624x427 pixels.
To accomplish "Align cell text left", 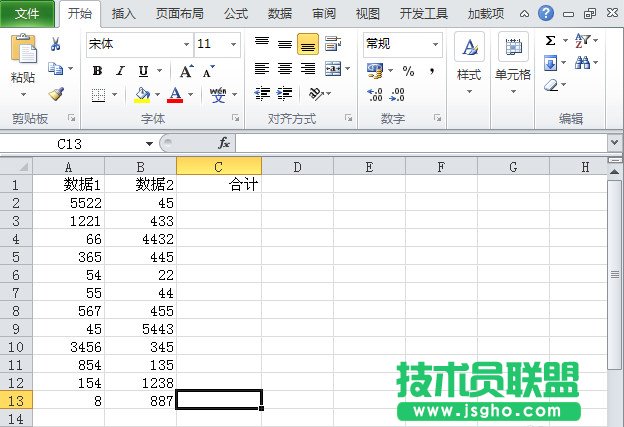I will click(x=262, y=69).
